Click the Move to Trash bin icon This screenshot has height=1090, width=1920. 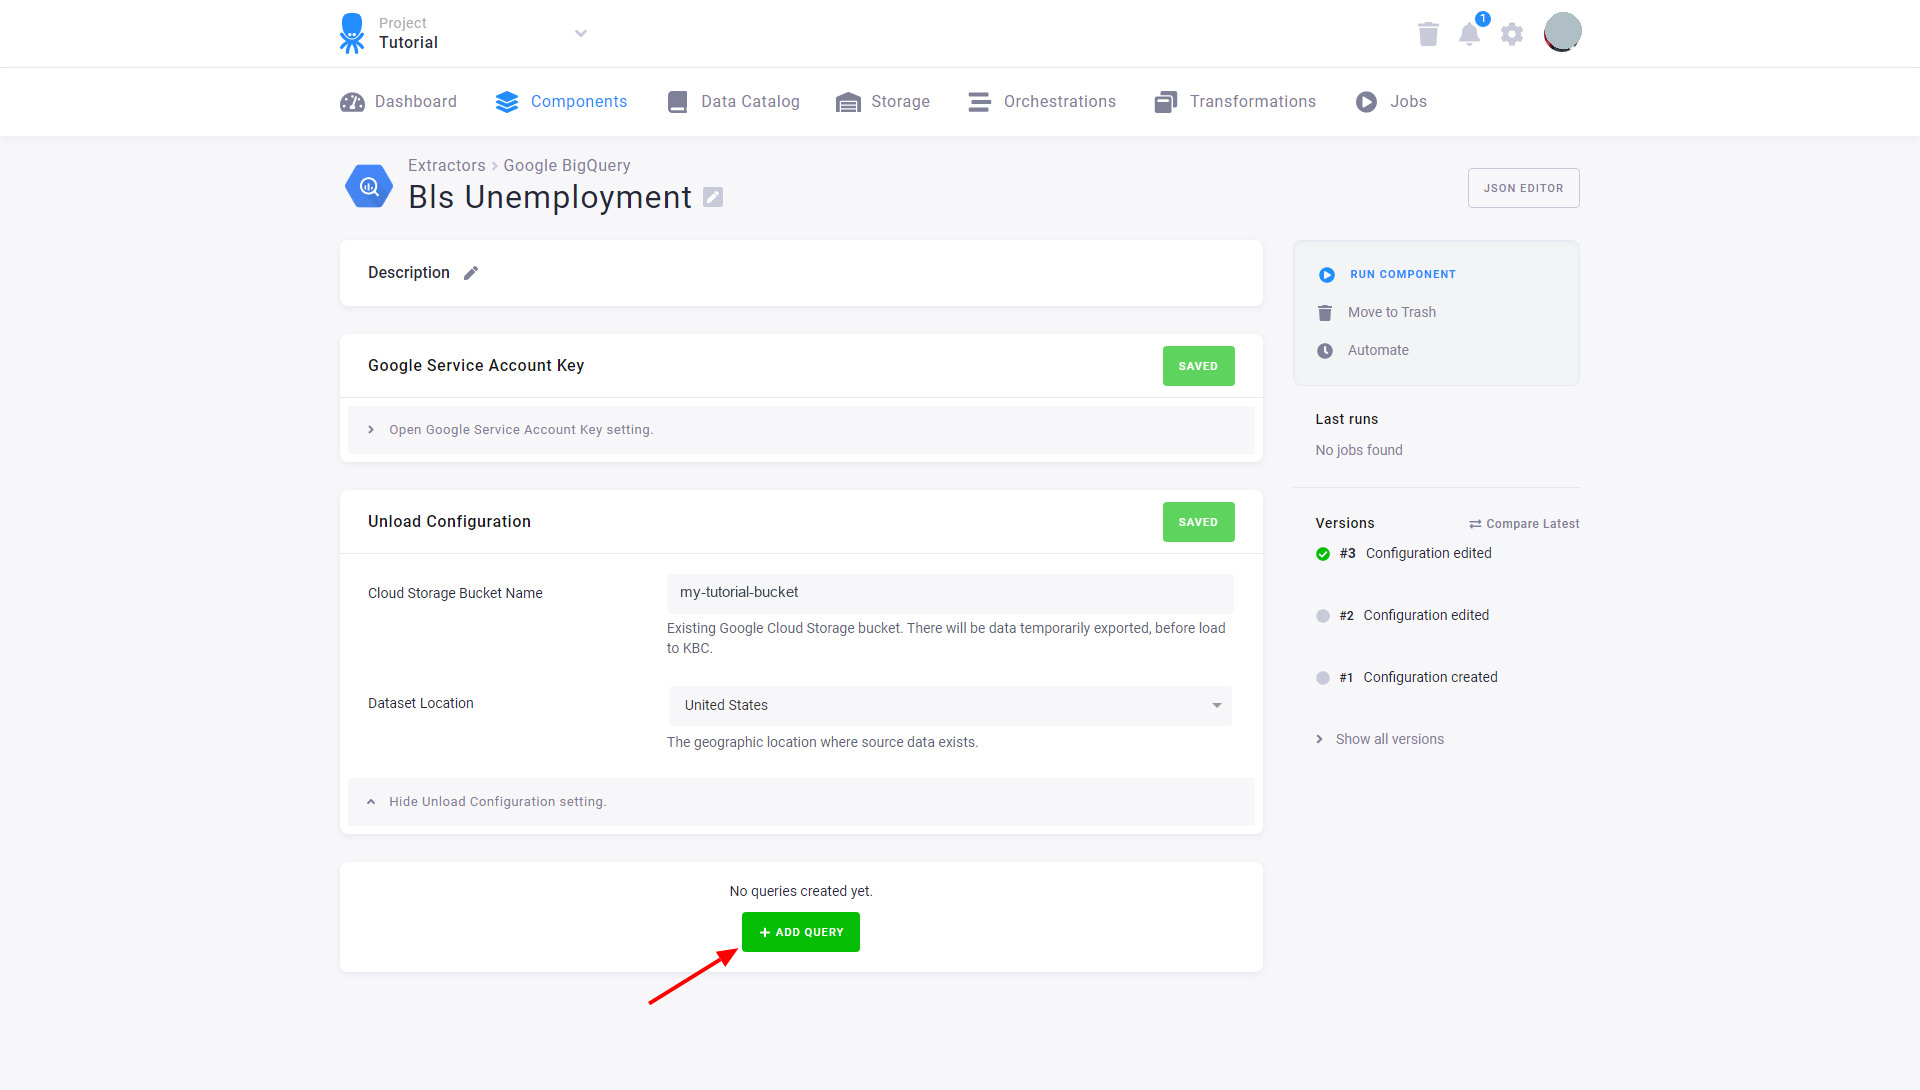tap(1325, 313)
